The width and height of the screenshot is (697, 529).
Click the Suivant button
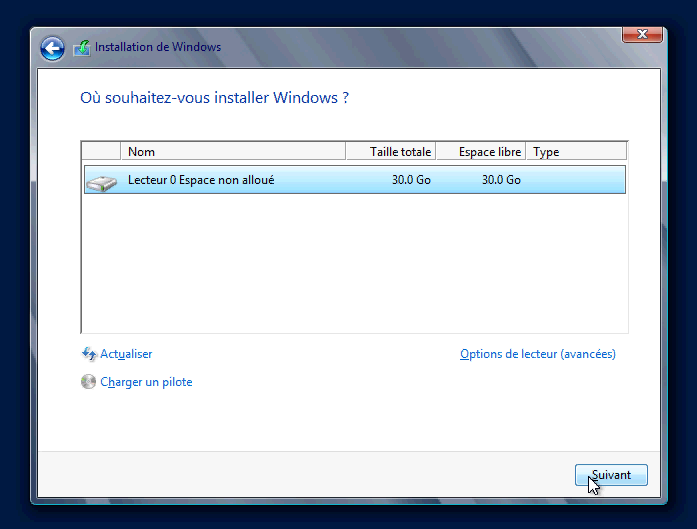(611, 475)
